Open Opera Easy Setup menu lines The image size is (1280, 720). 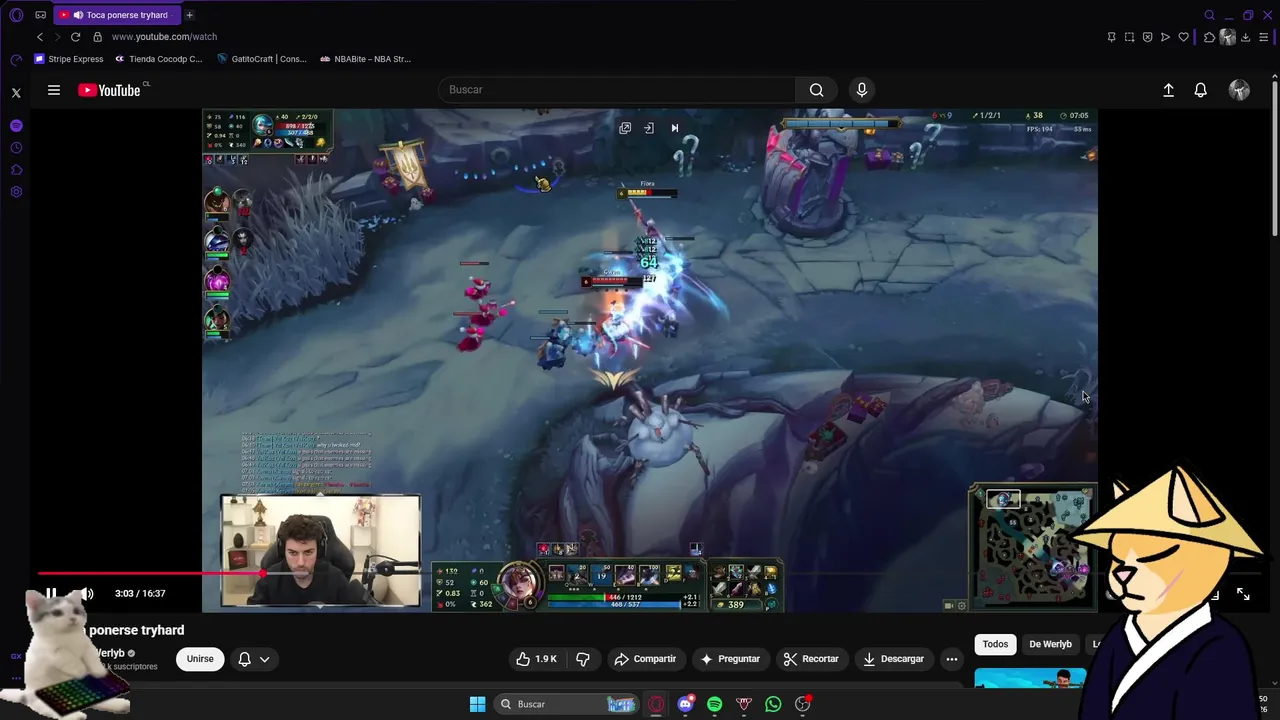click(1264, 37)
